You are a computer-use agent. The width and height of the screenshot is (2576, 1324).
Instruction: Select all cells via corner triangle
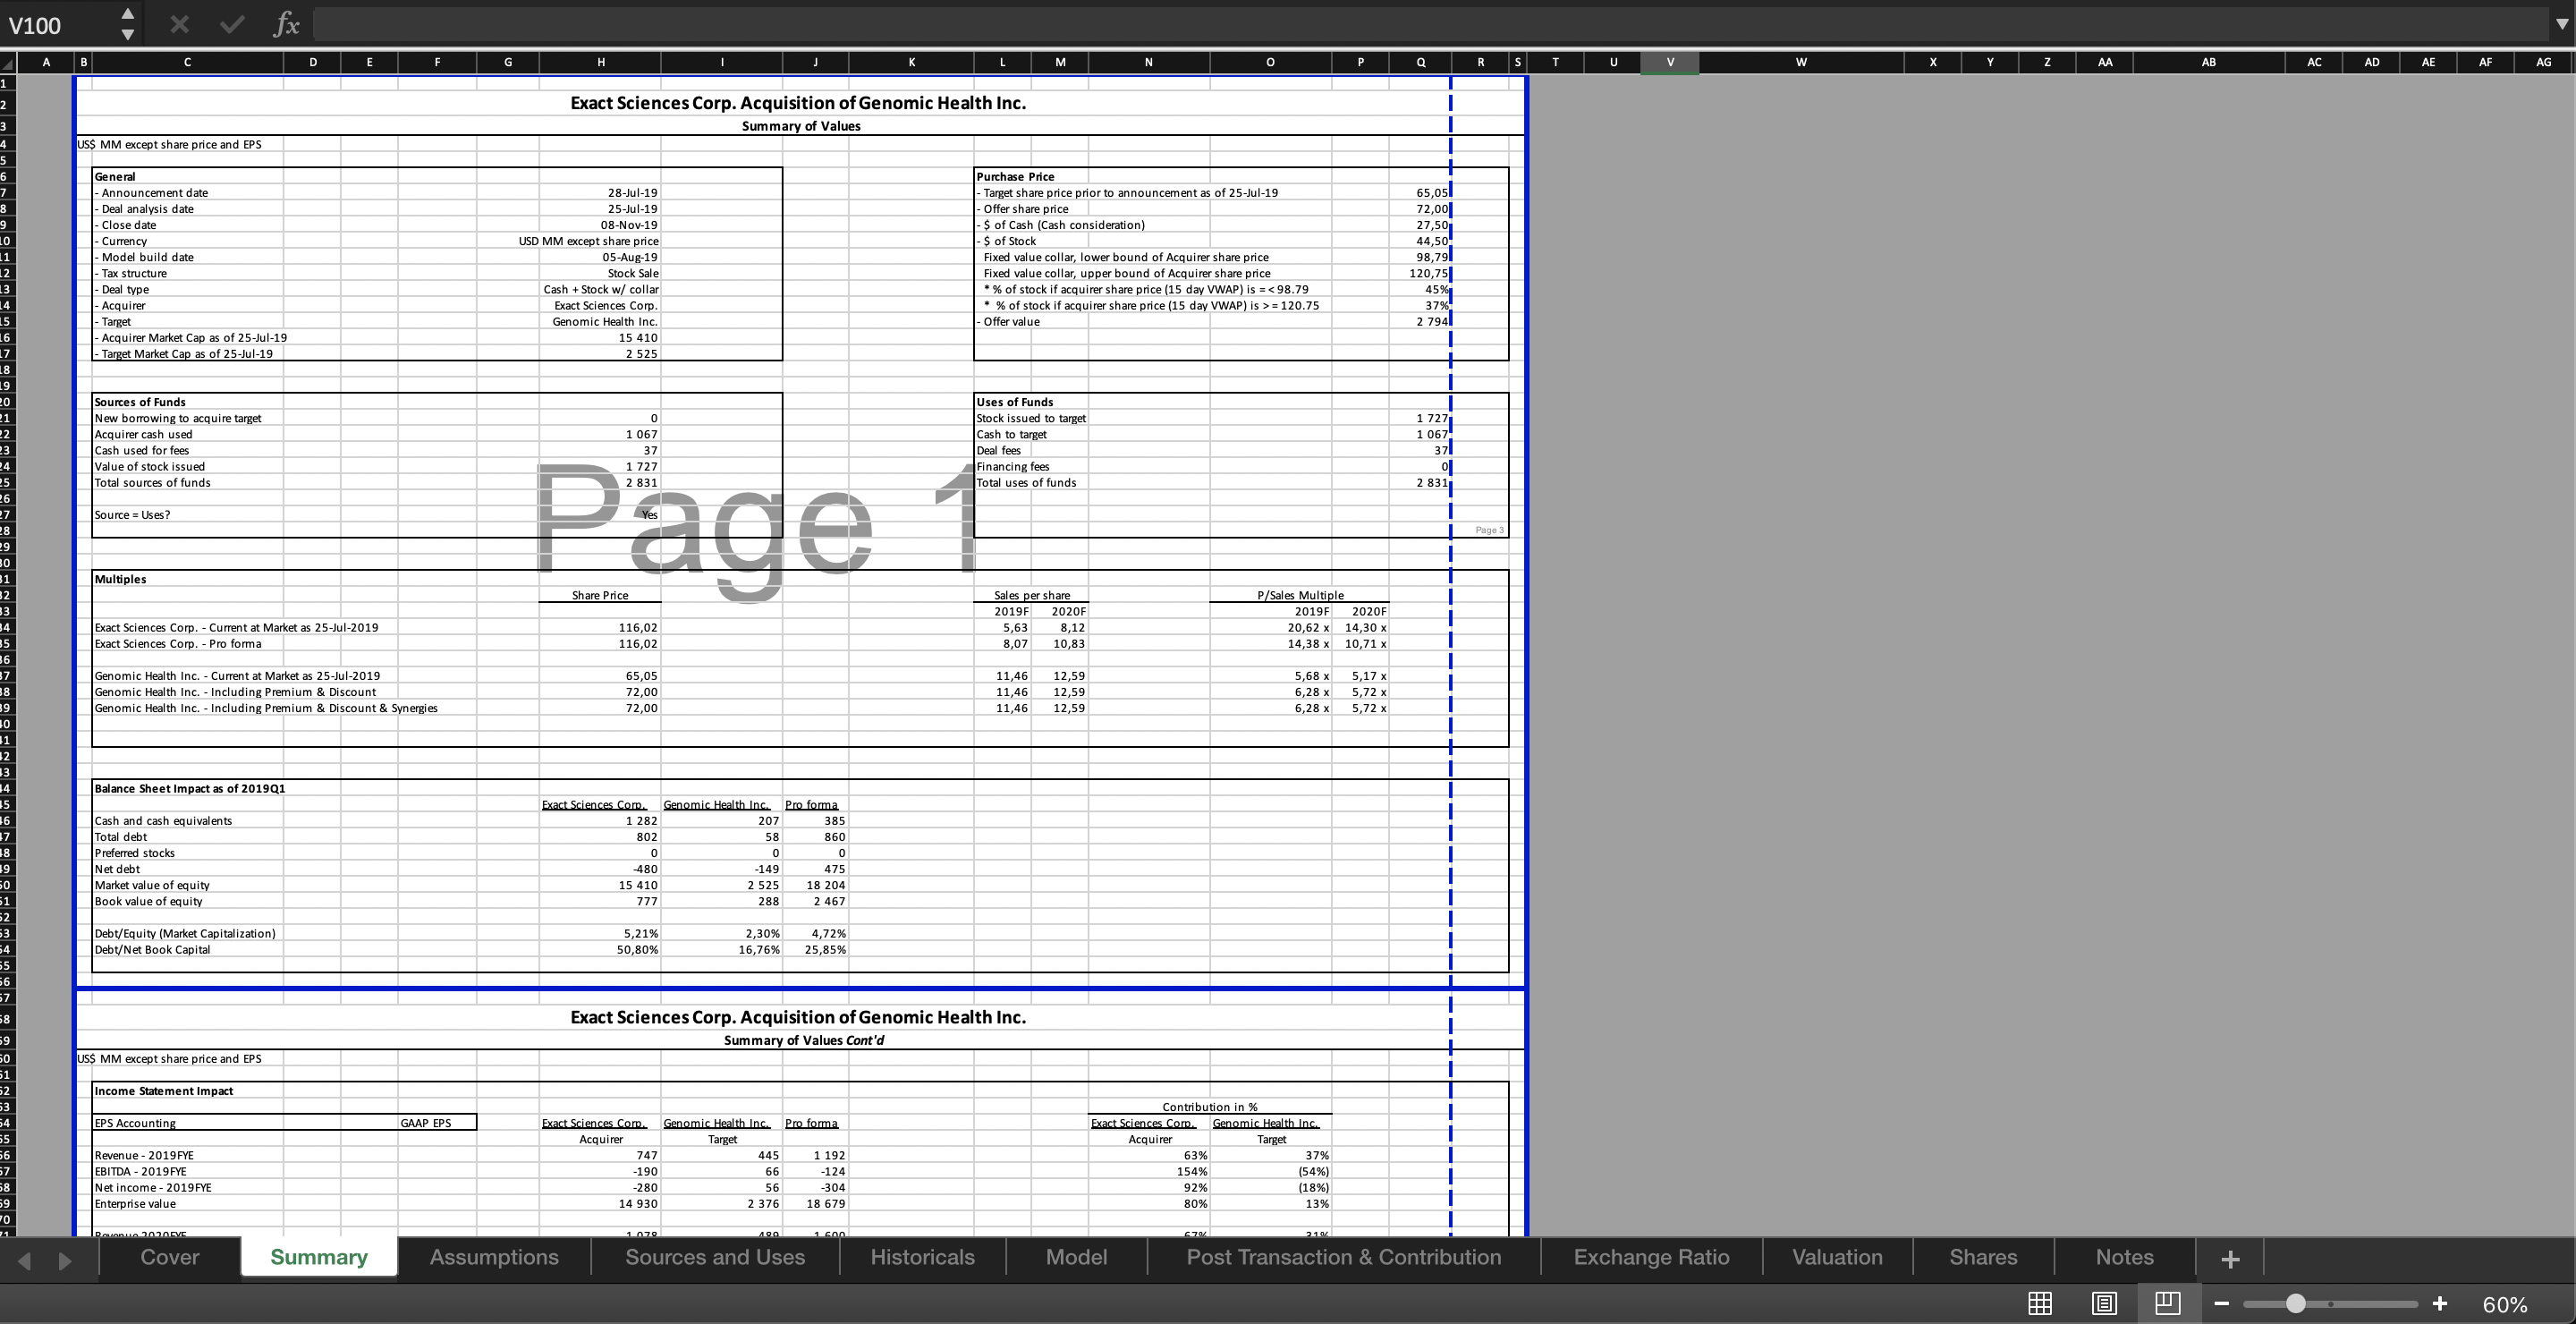[8, 63]
